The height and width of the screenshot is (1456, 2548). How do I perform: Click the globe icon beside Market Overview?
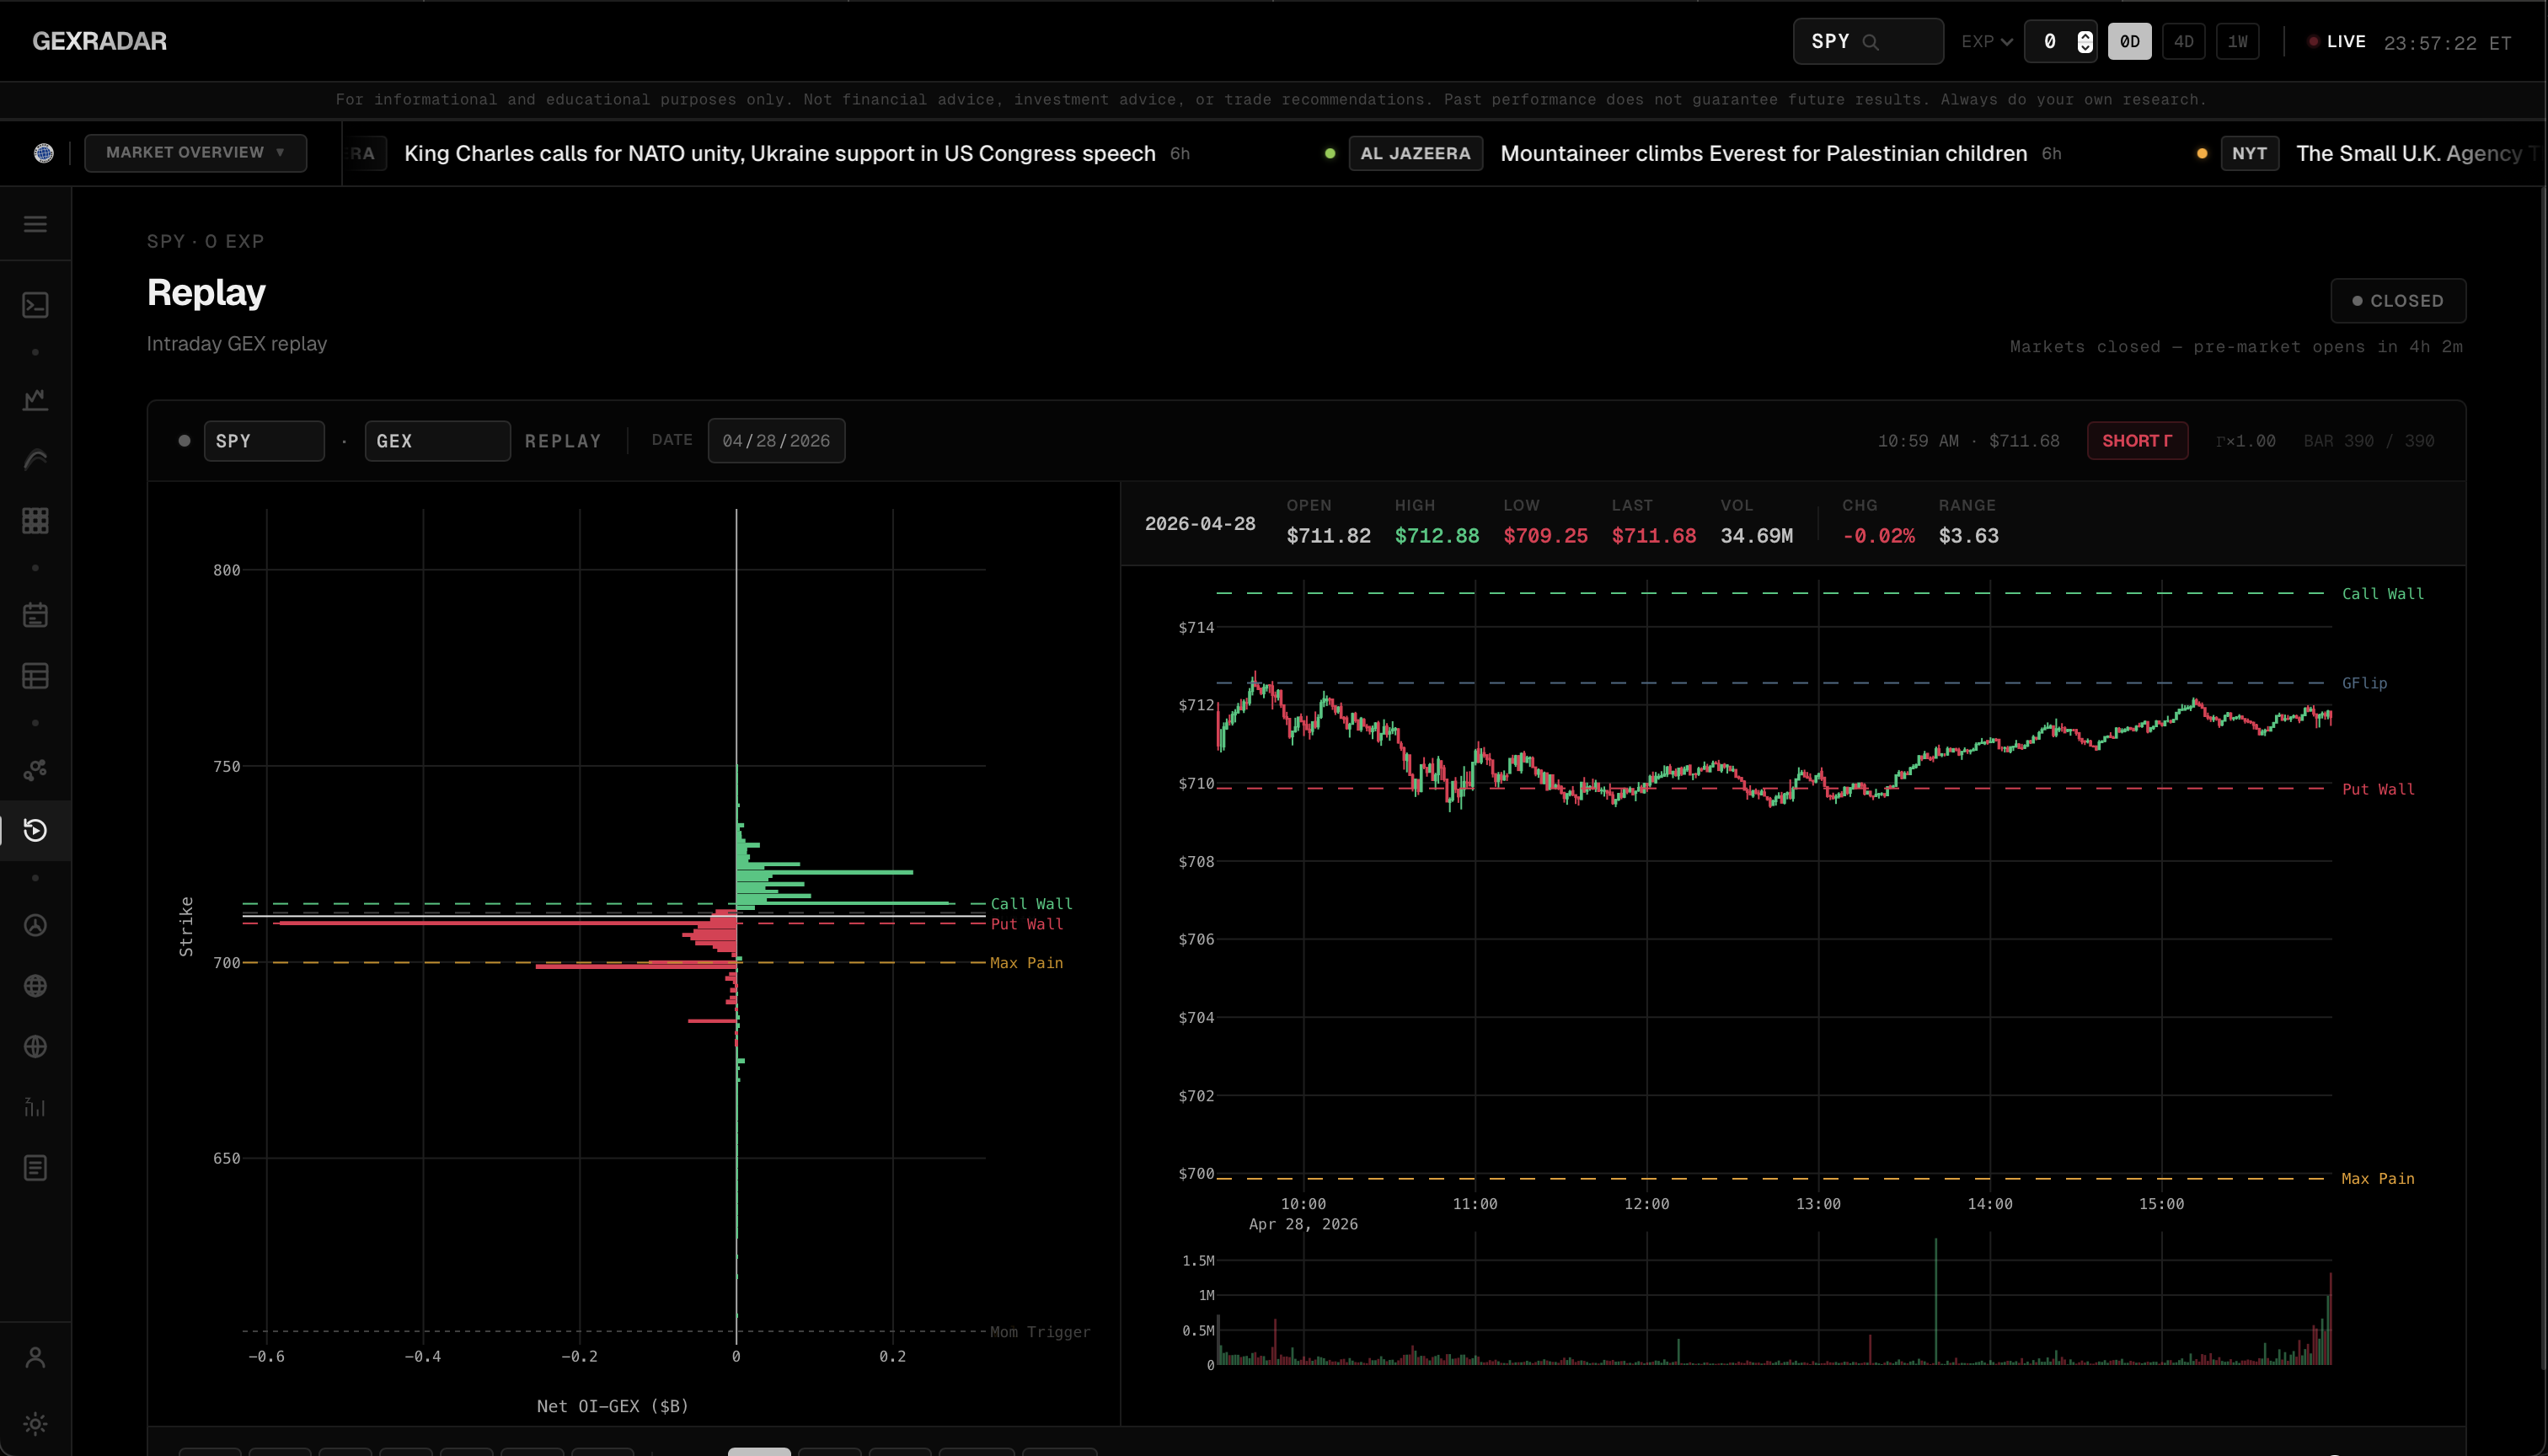tap(44, 153)
